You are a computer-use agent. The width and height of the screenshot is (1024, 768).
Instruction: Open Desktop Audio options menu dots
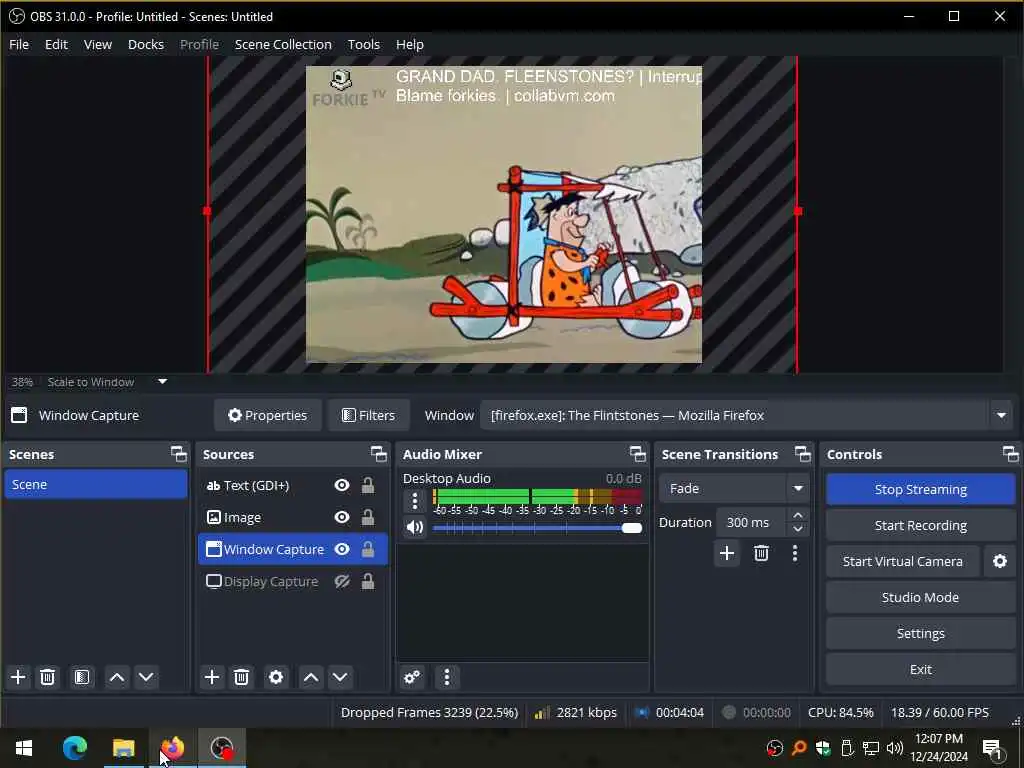pos(415,501)
